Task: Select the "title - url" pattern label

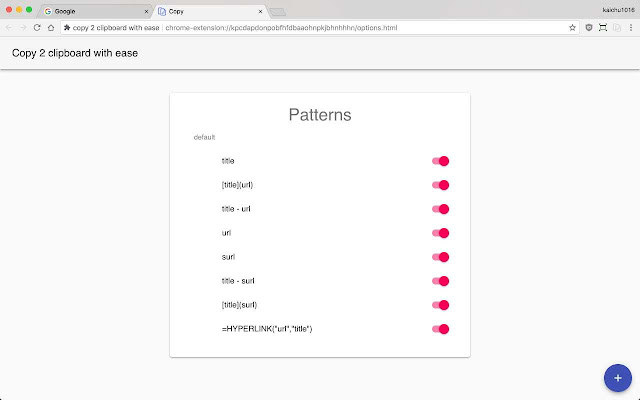Action: pyautogui.click(x=236, y=209)
